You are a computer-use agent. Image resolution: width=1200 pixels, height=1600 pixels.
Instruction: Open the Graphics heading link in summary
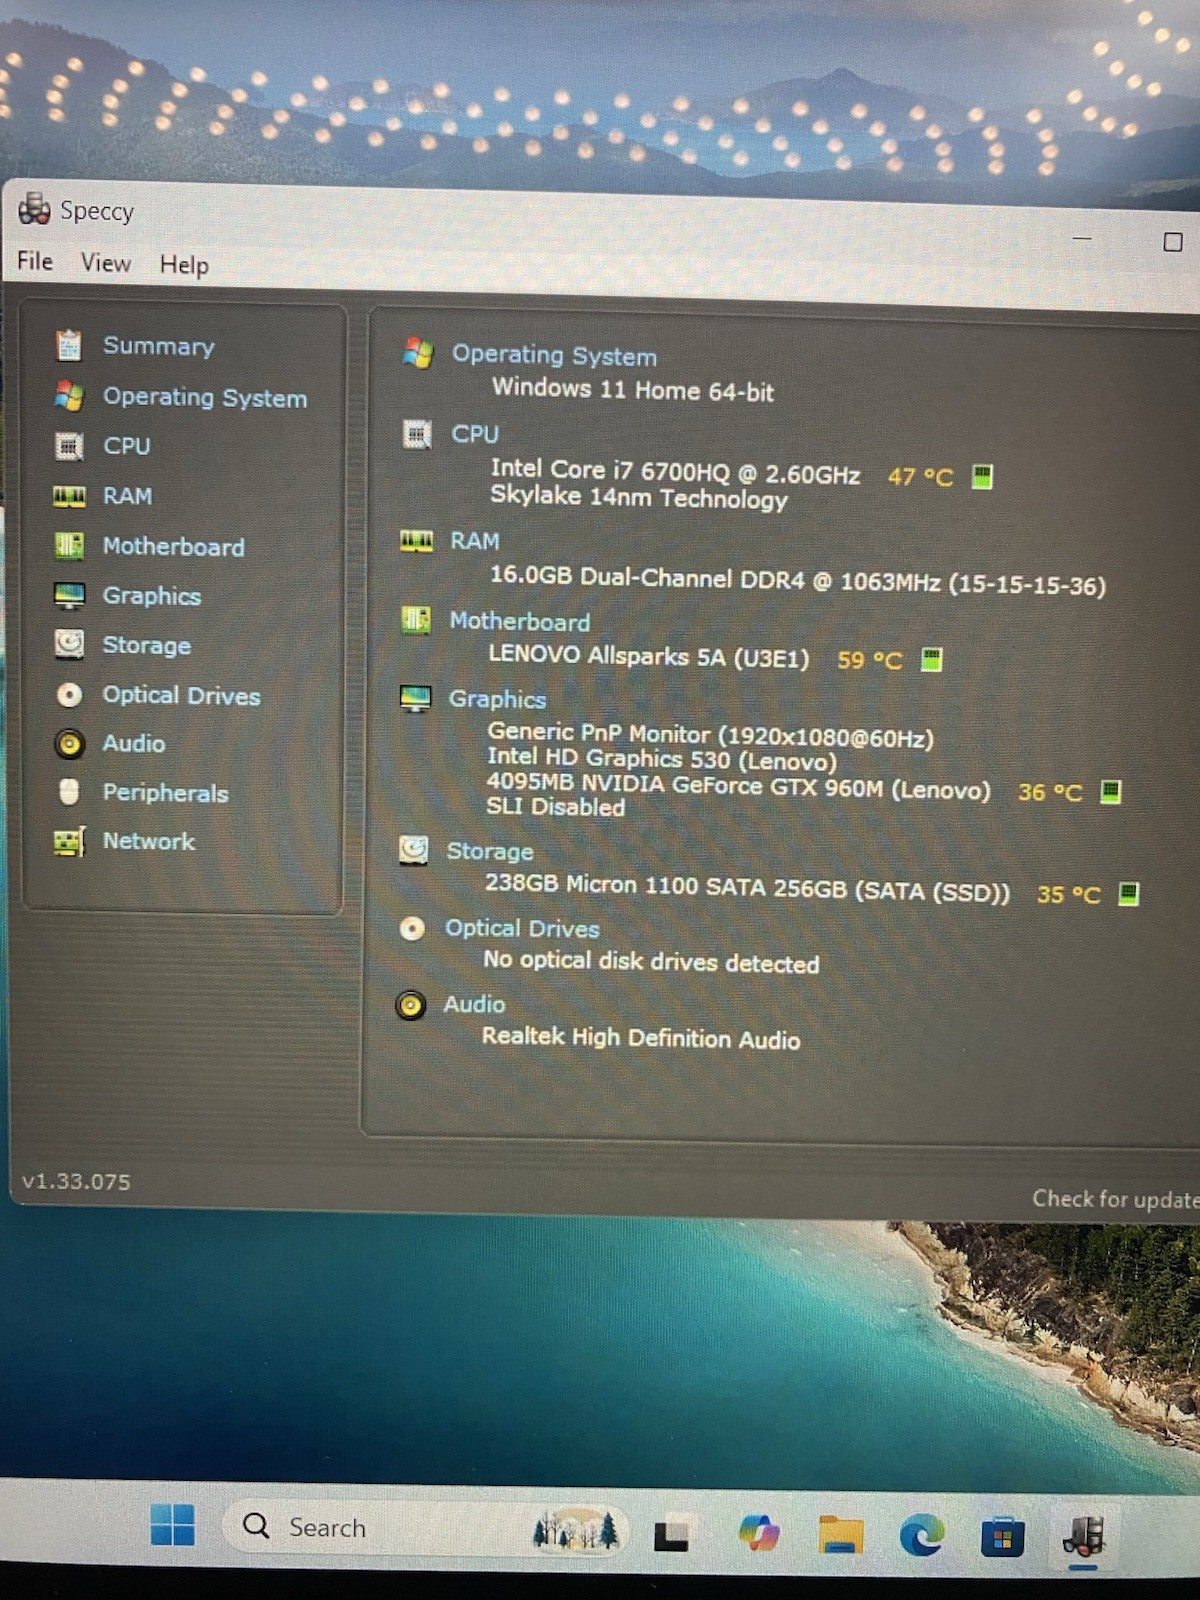tap(497, 699)
